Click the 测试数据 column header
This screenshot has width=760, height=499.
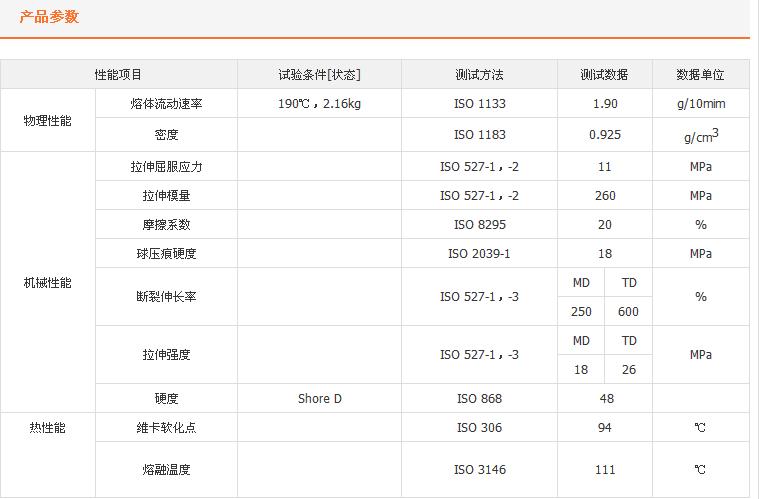pyautogui.click(x=604, y=75)
